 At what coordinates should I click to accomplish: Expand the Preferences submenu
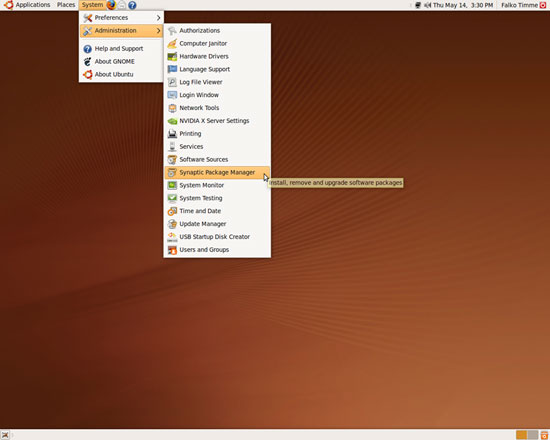coord(121,18)
